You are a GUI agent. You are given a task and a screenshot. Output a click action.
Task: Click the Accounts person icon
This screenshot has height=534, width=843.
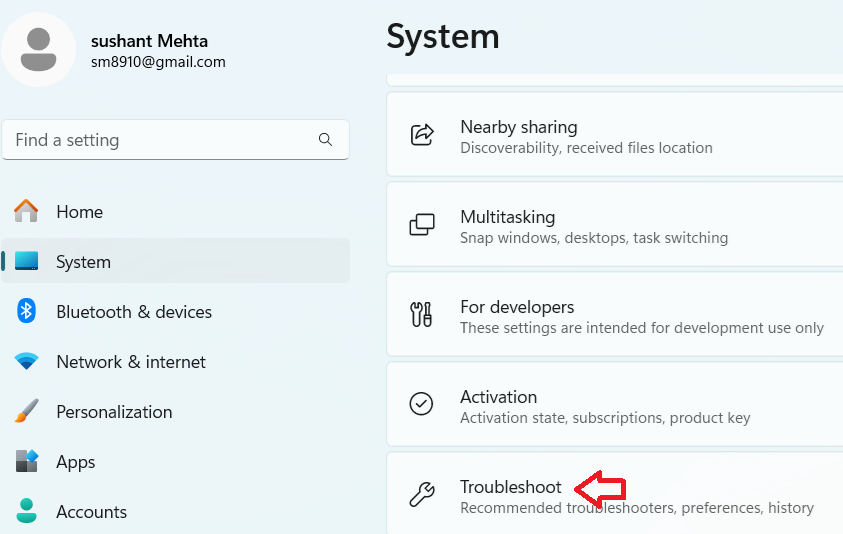click(x=26, y=511)
